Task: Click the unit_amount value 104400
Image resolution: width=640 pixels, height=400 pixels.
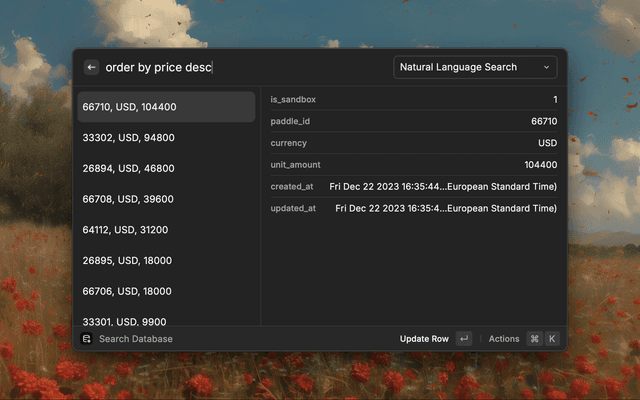Action: 540,165
